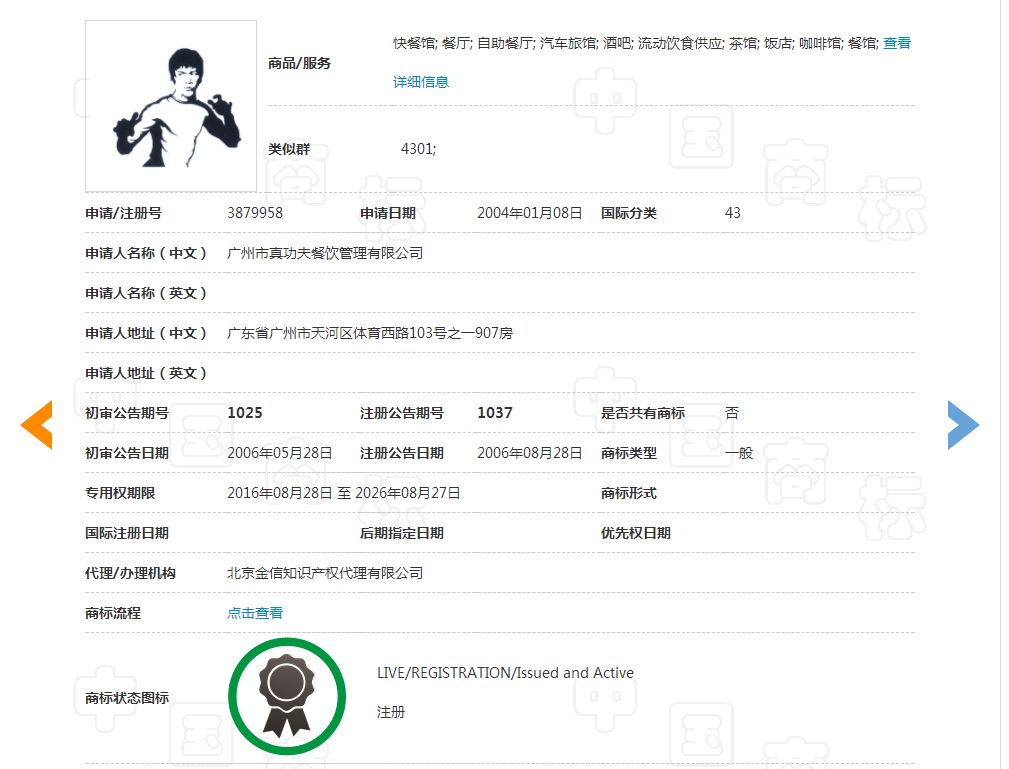Select the 注册 status text
The width and height of the screenshot is (1009, 769).
click(x=391, y=712)
